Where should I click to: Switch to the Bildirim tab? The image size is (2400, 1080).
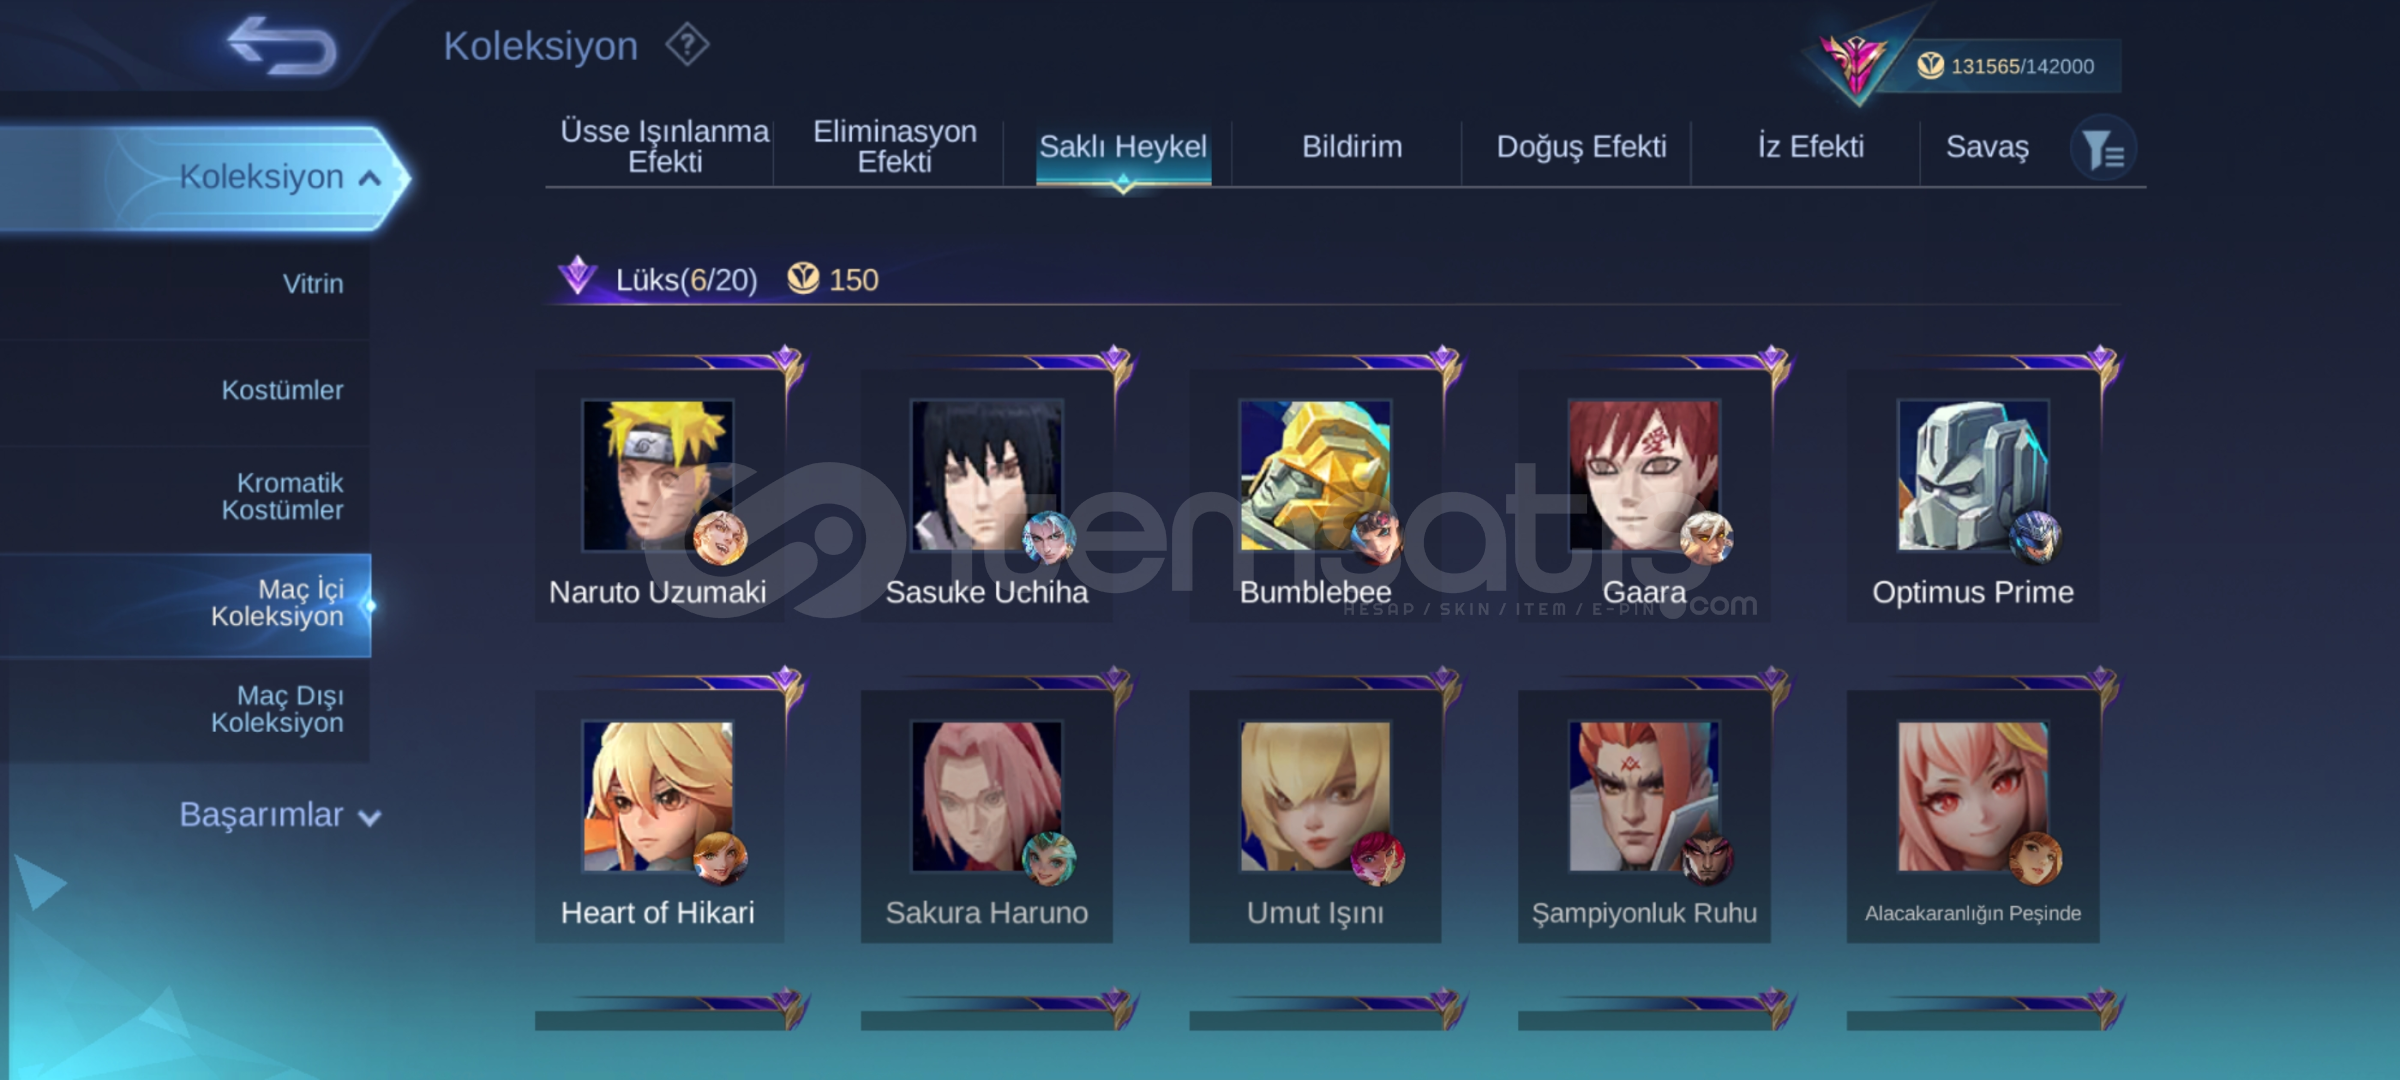tap(1352, 147)
